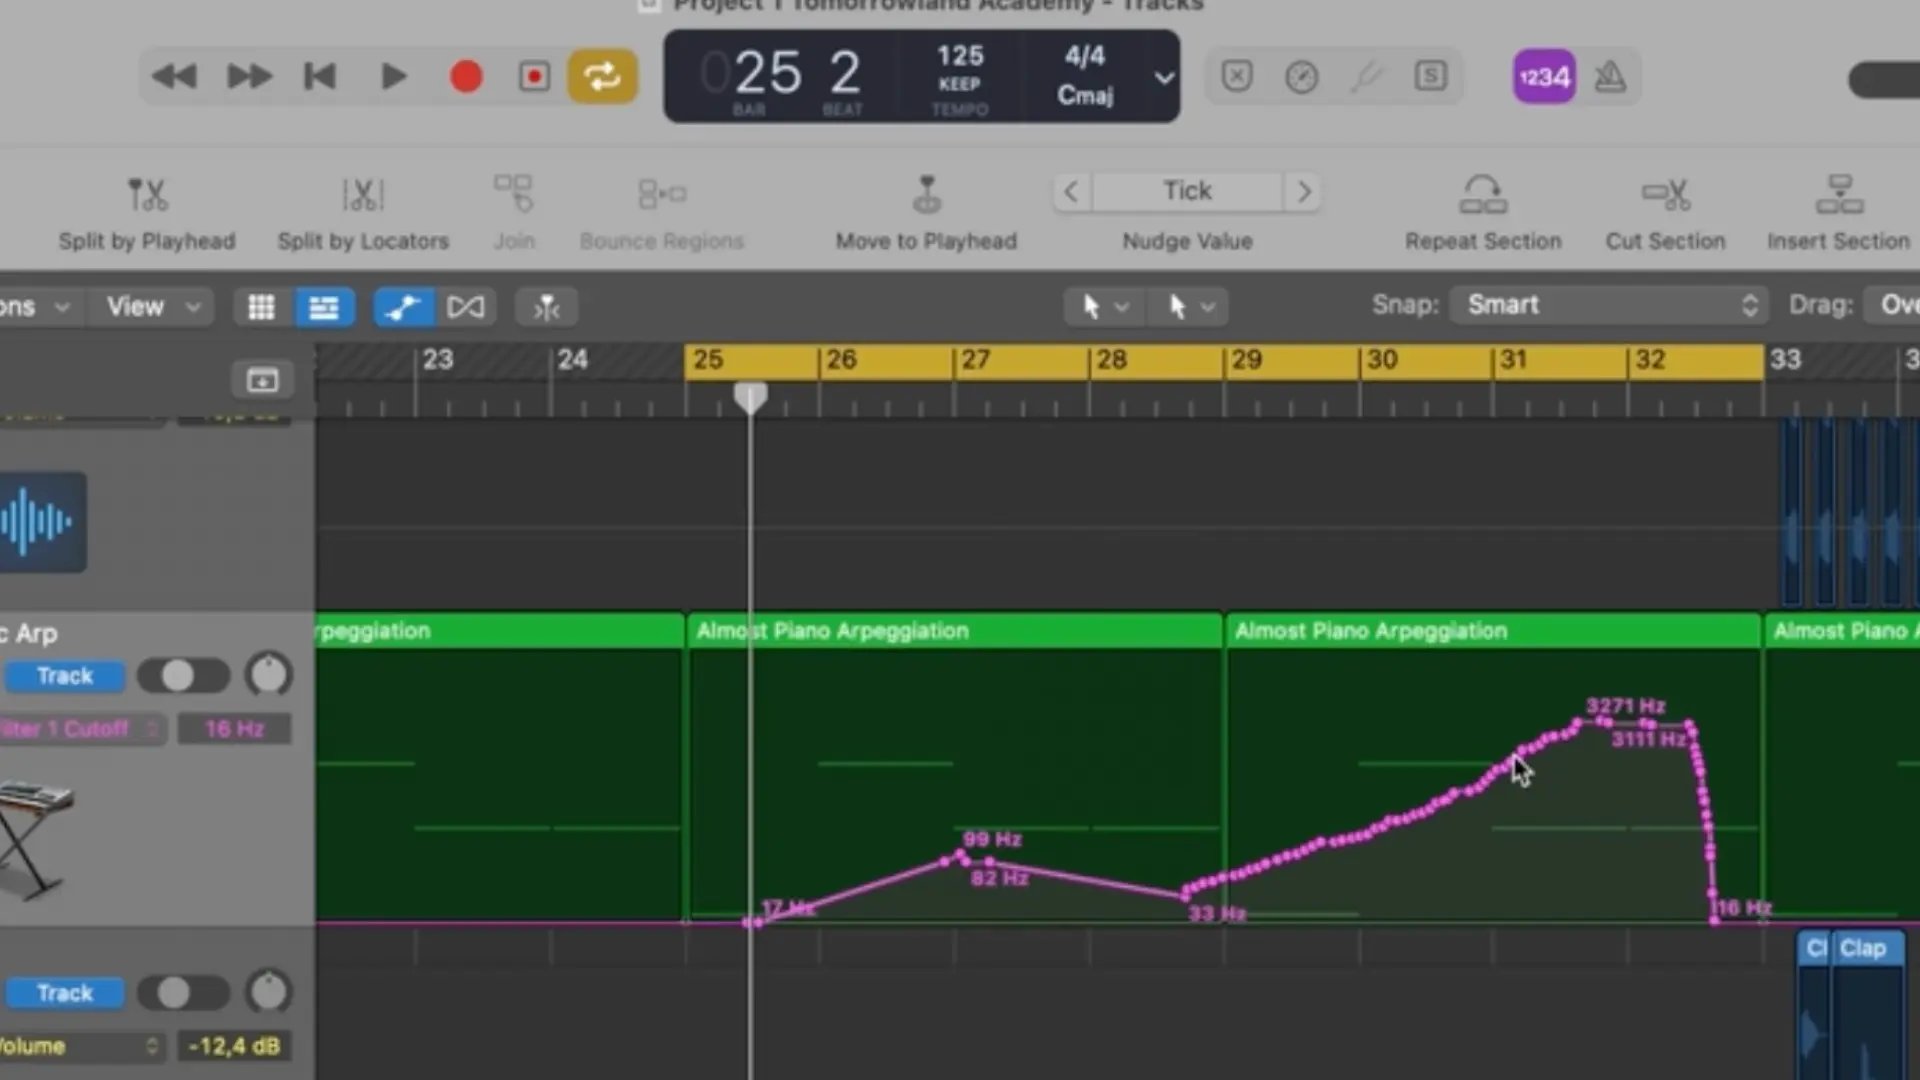Open the command-click tool menu
The width and height of the screenshot is (1920, 1080).
1190,306
